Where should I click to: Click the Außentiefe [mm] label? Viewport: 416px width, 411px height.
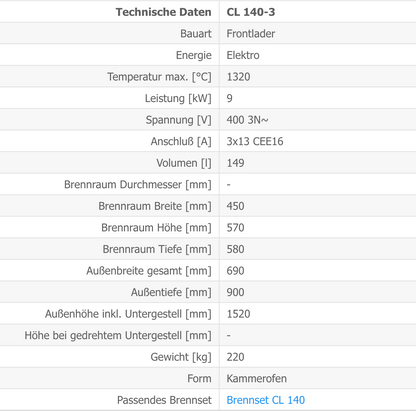pos(171,292)
